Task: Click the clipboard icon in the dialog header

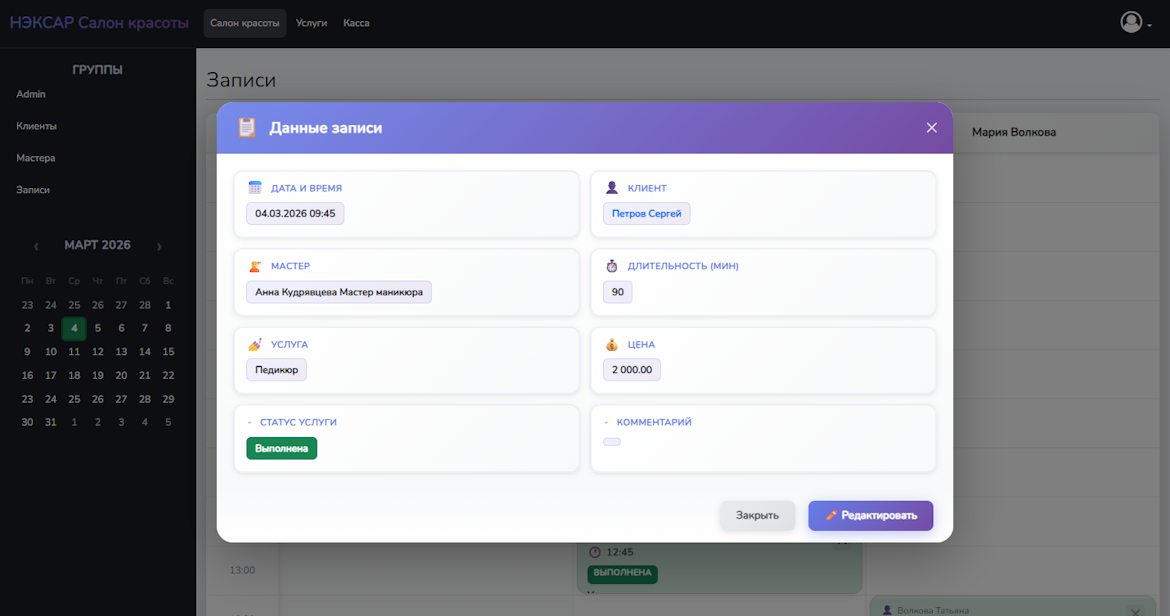Action: click(247, 128)
